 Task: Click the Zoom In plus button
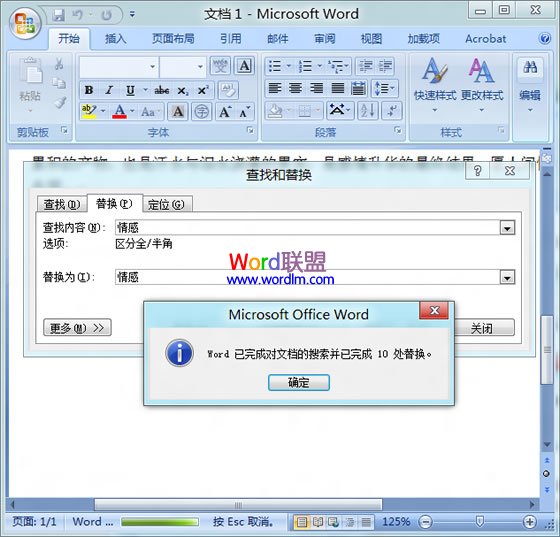pos(529,522)
